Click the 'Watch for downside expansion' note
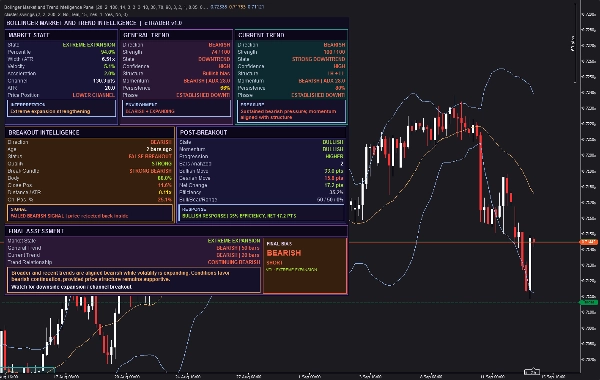The height and width of the screenshot is (380, 600). (72, 287)
